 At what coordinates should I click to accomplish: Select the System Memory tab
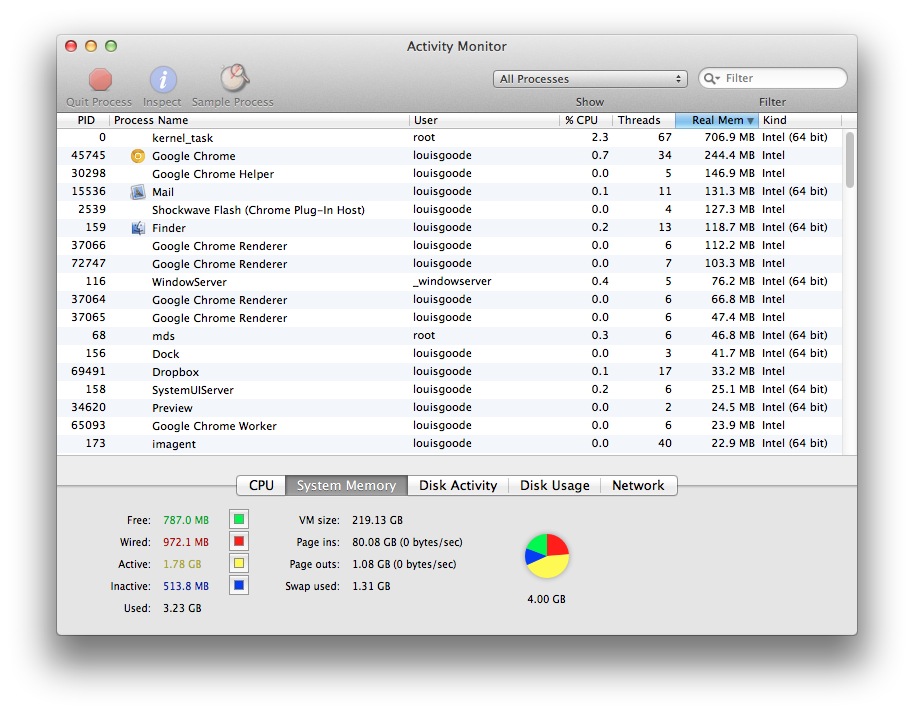click(x=346, y=486)
